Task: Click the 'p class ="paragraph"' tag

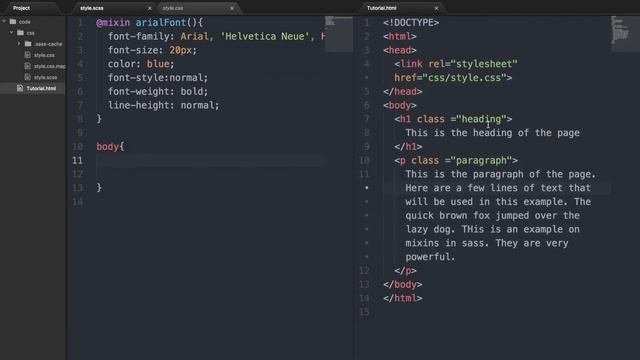Action: pyautogui.click(x=456, y=160)
